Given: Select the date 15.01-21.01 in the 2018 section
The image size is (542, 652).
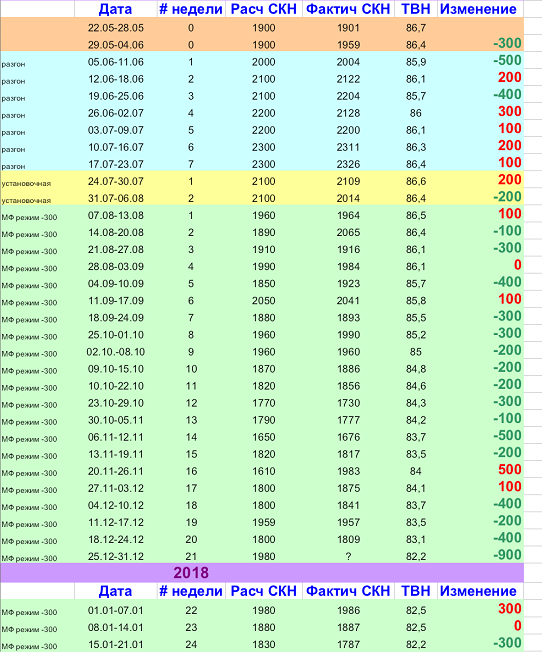Looking at the screenshot, I should [116, 645].
